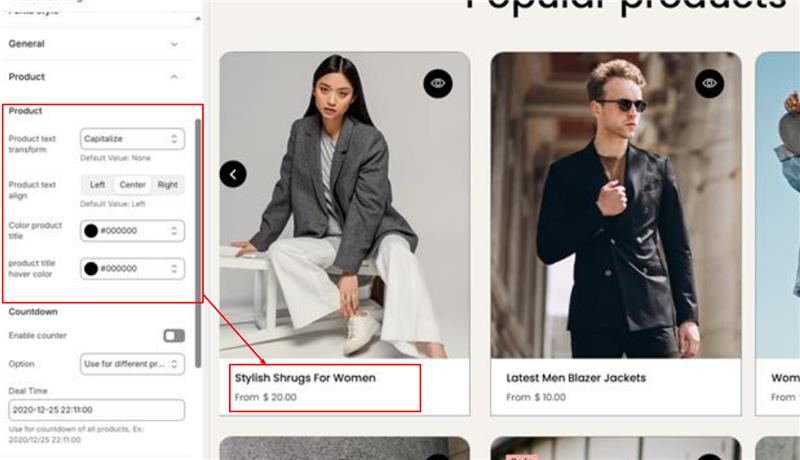800x460 pixels.
Task: Expand the General section
Action: click(x=174, y=44)
